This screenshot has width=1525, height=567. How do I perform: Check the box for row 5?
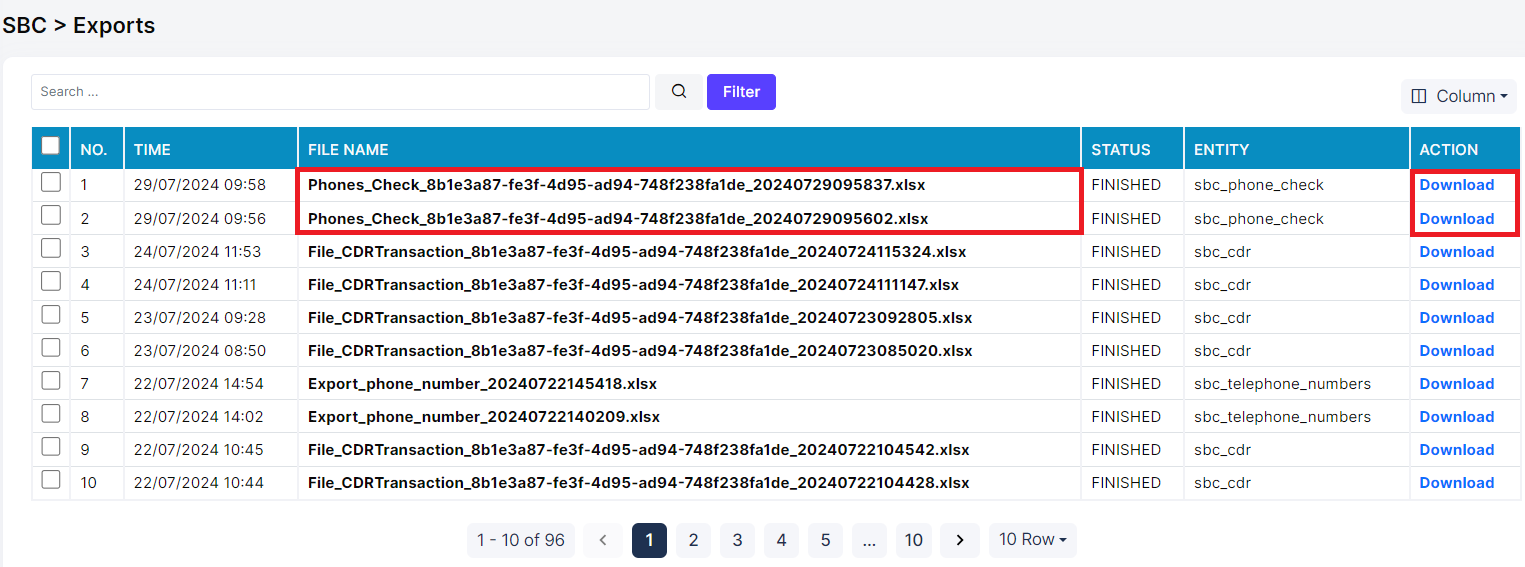click(50, 315)
